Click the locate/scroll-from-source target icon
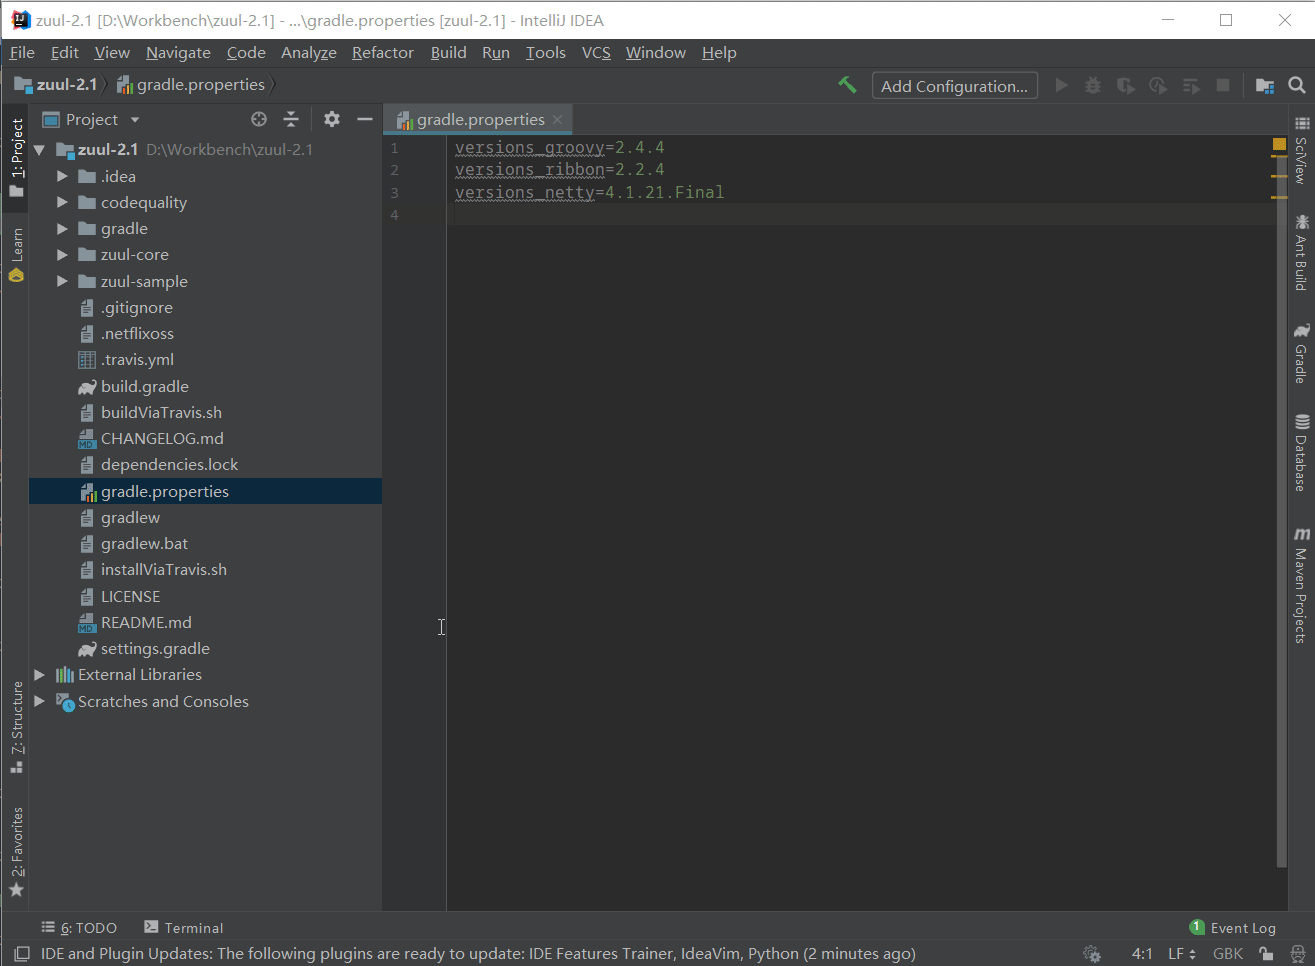The width and height of the screenshot is (1315, 966). coord(259,119)
